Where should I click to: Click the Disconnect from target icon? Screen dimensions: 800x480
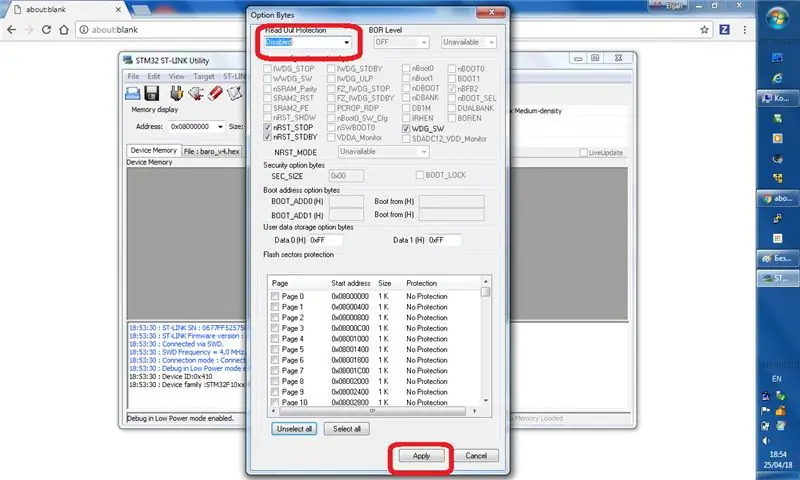coord(196,93)
